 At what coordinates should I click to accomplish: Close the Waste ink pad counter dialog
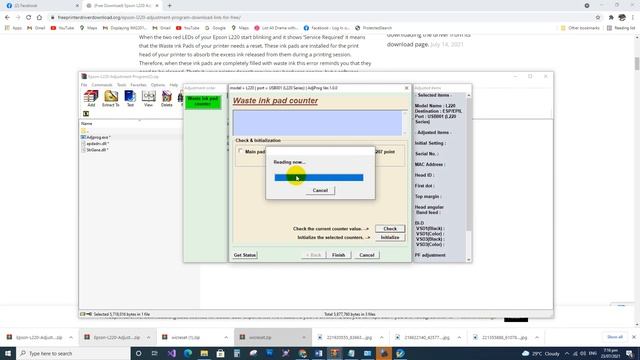[x=406, y=88]
